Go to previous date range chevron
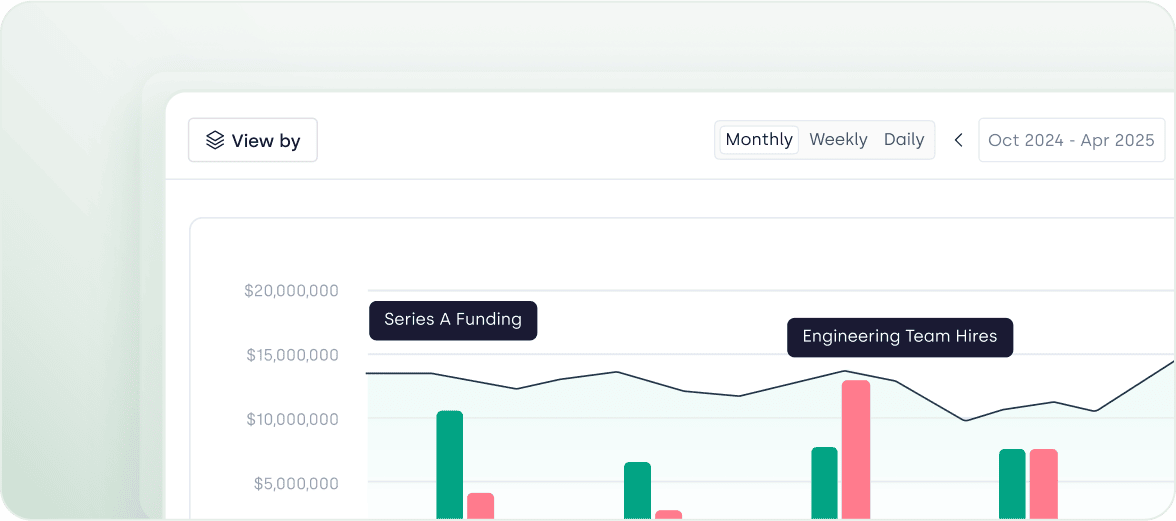1176x521 pixels. point(958,140)
